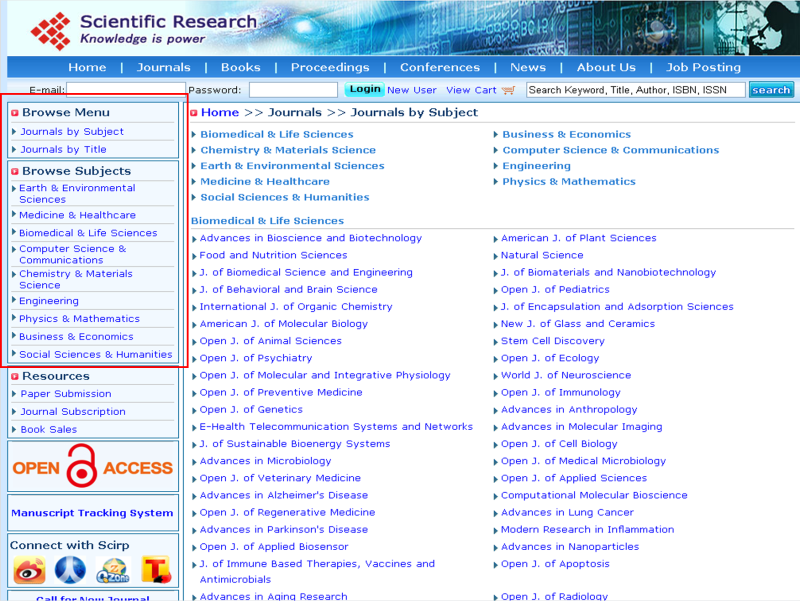The height and width of the screenshot is (601, 800).
Task: Browse Biomedical & Life Sciences in sidebar
Action: [x=88, y=233]
